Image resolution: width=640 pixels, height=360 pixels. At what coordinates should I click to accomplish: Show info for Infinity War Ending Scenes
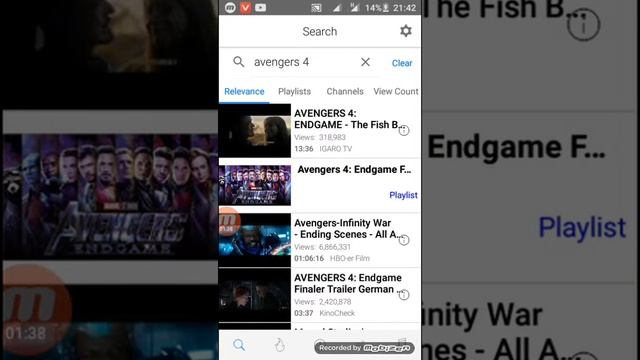click(404, 240)
